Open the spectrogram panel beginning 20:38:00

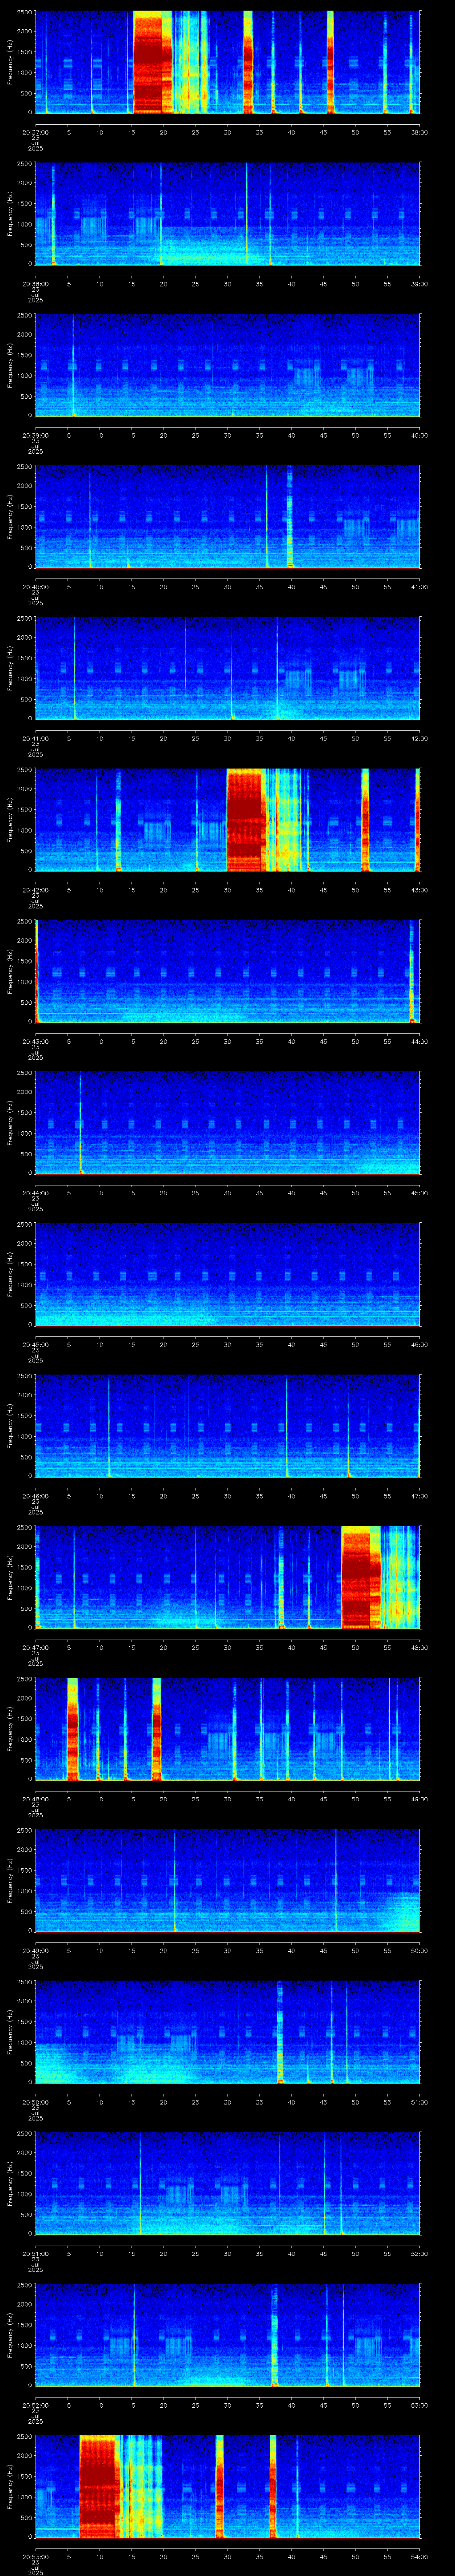click(x=228, y=214)
